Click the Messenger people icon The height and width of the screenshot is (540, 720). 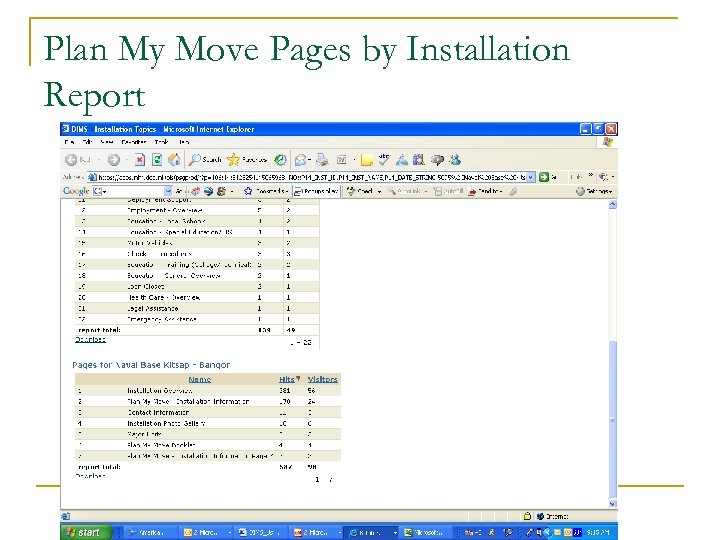click(455, 159)
